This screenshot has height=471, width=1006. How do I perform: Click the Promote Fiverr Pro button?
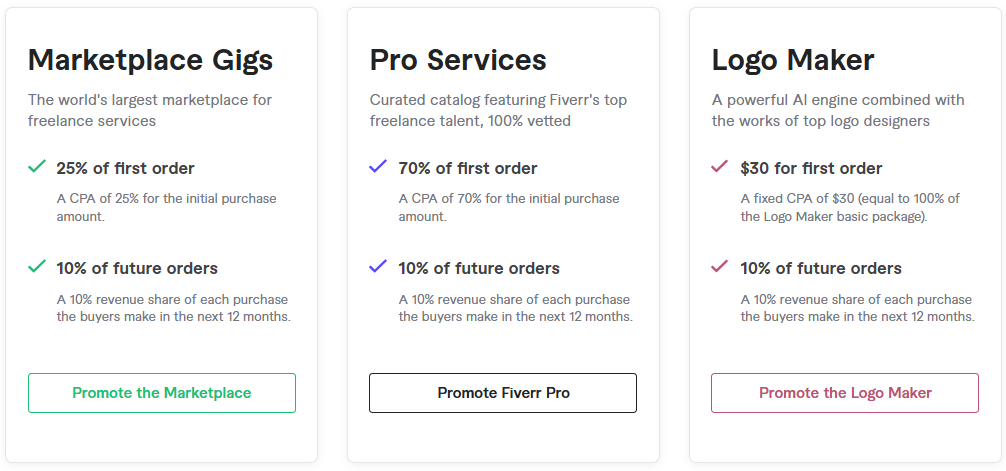tap(503, 393)
